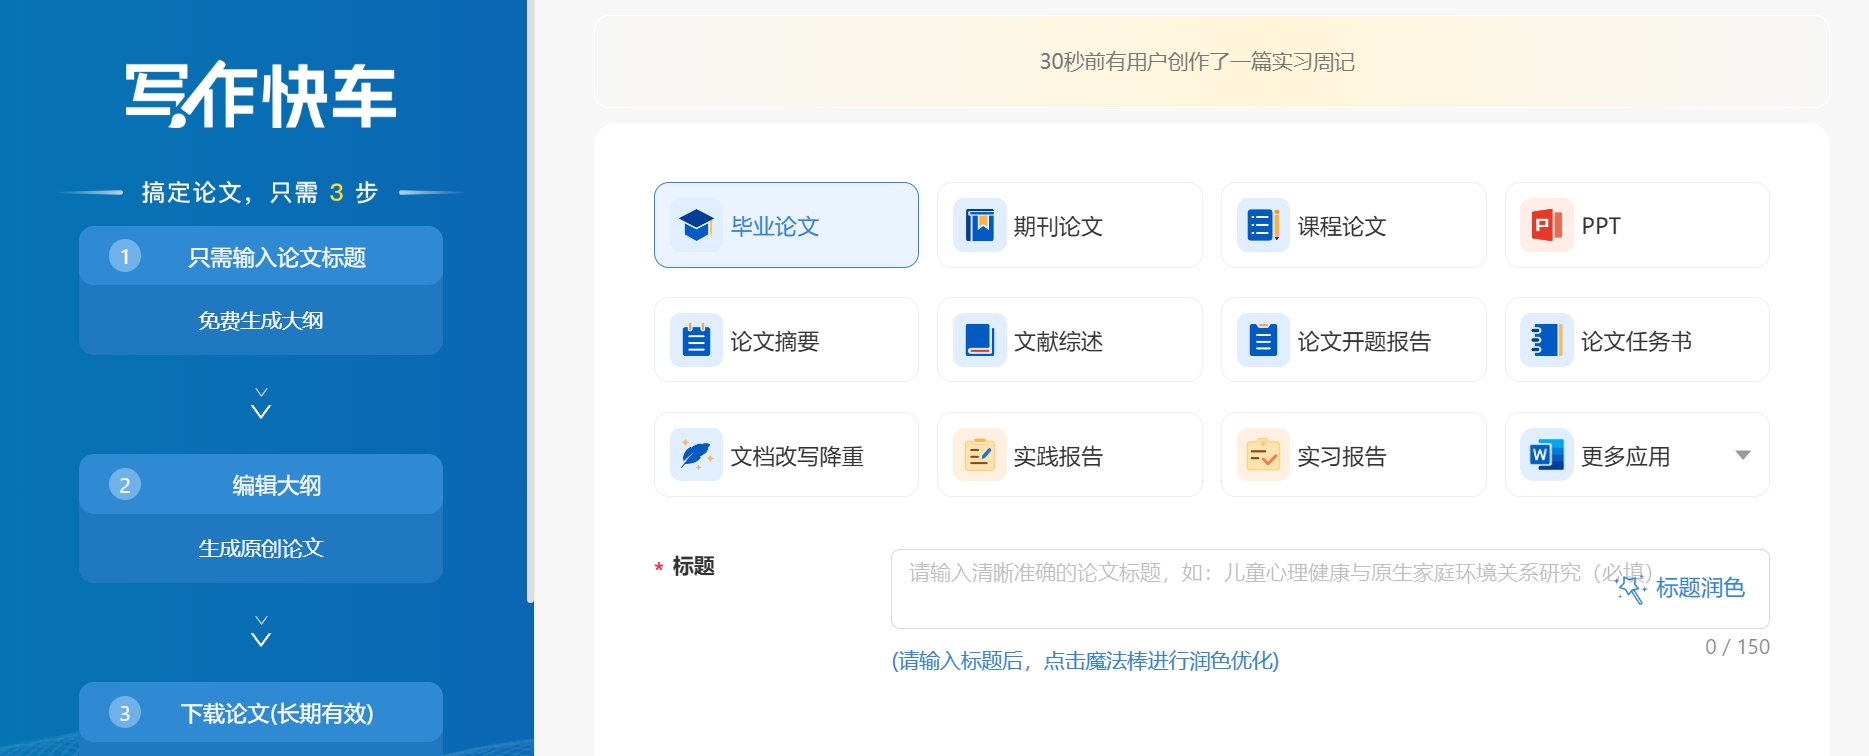Click the magic wand 标题润色 icon

tap(1631, 589)
